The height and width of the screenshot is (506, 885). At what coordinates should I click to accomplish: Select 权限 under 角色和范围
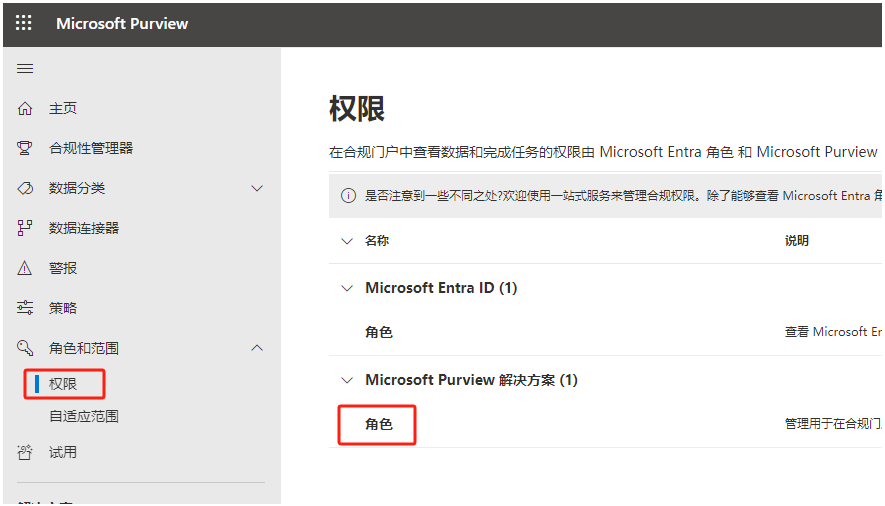(63, 384)
